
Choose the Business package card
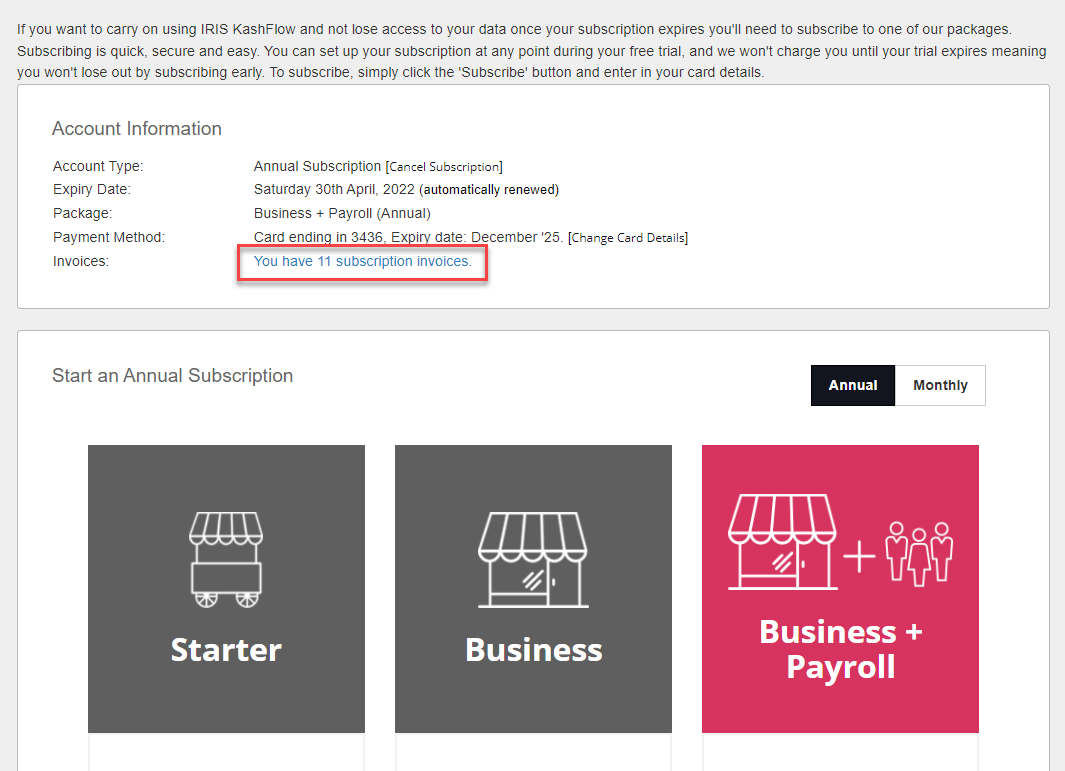(x=533, y=589)
